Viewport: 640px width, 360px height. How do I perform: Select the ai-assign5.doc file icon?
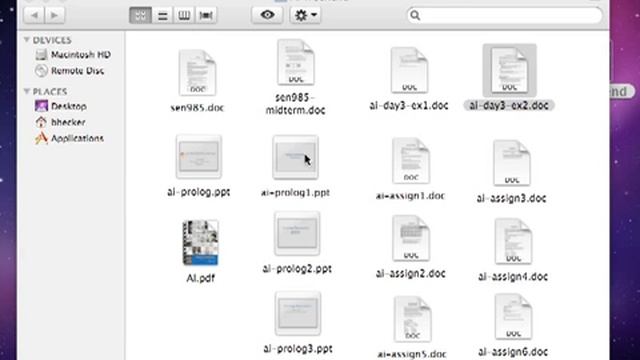point(413,319)
